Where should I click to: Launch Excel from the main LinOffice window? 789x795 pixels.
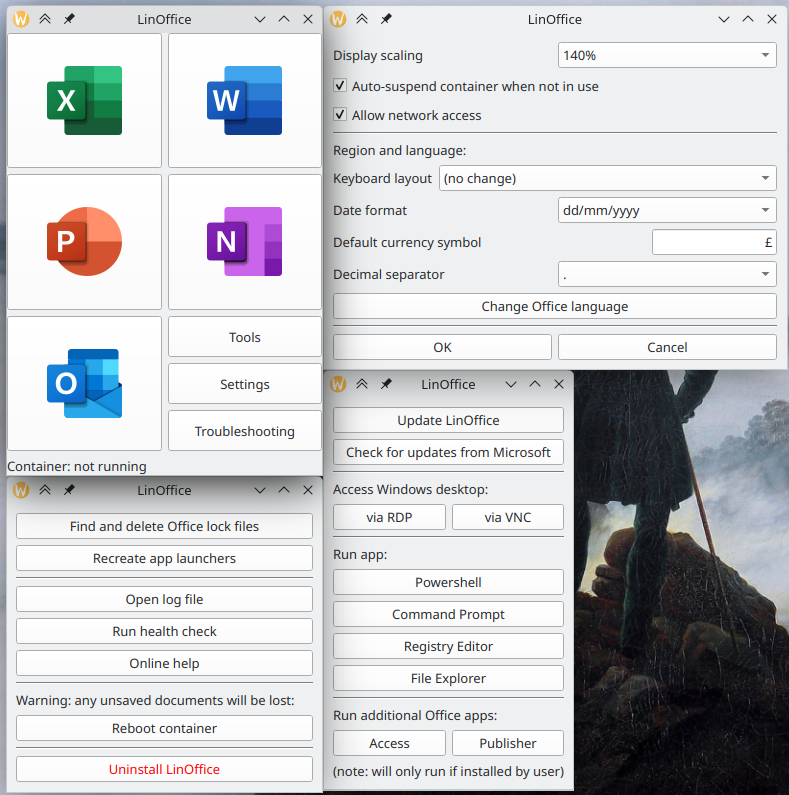pyautogui.click(x=84, y=100)
